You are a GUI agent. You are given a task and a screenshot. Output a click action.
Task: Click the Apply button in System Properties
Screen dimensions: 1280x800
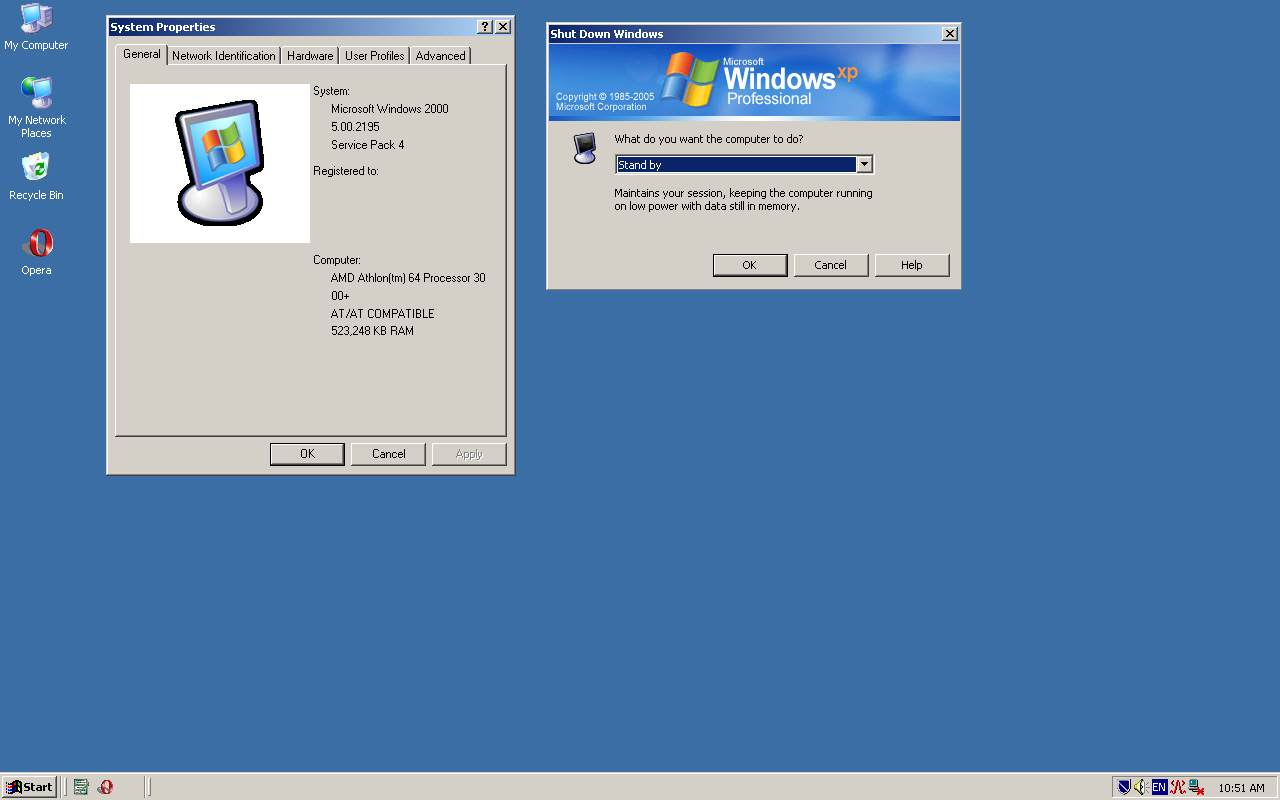(469, 454)
